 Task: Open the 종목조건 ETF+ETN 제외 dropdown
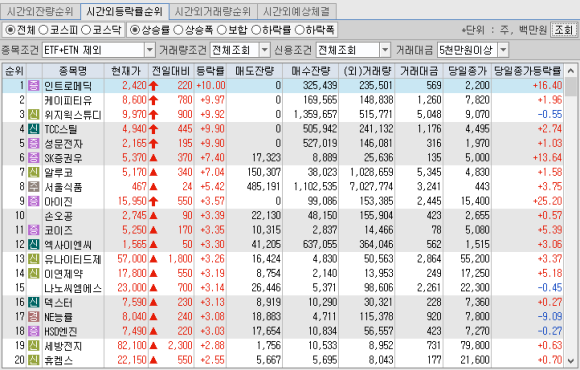pos(150,50)
